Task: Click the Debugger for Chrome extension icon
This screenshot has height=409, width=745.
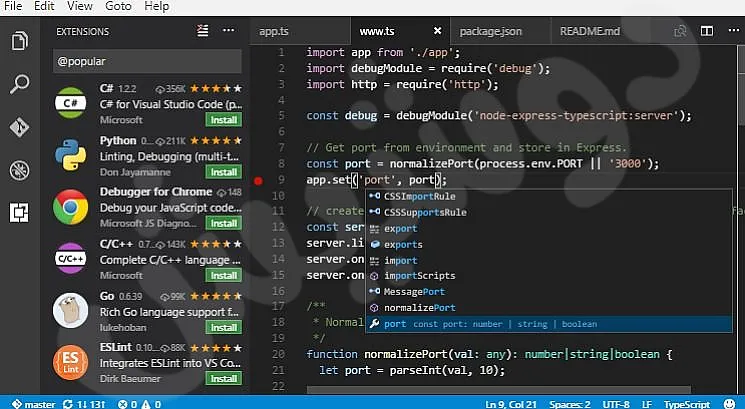Action: click(70, 207)
